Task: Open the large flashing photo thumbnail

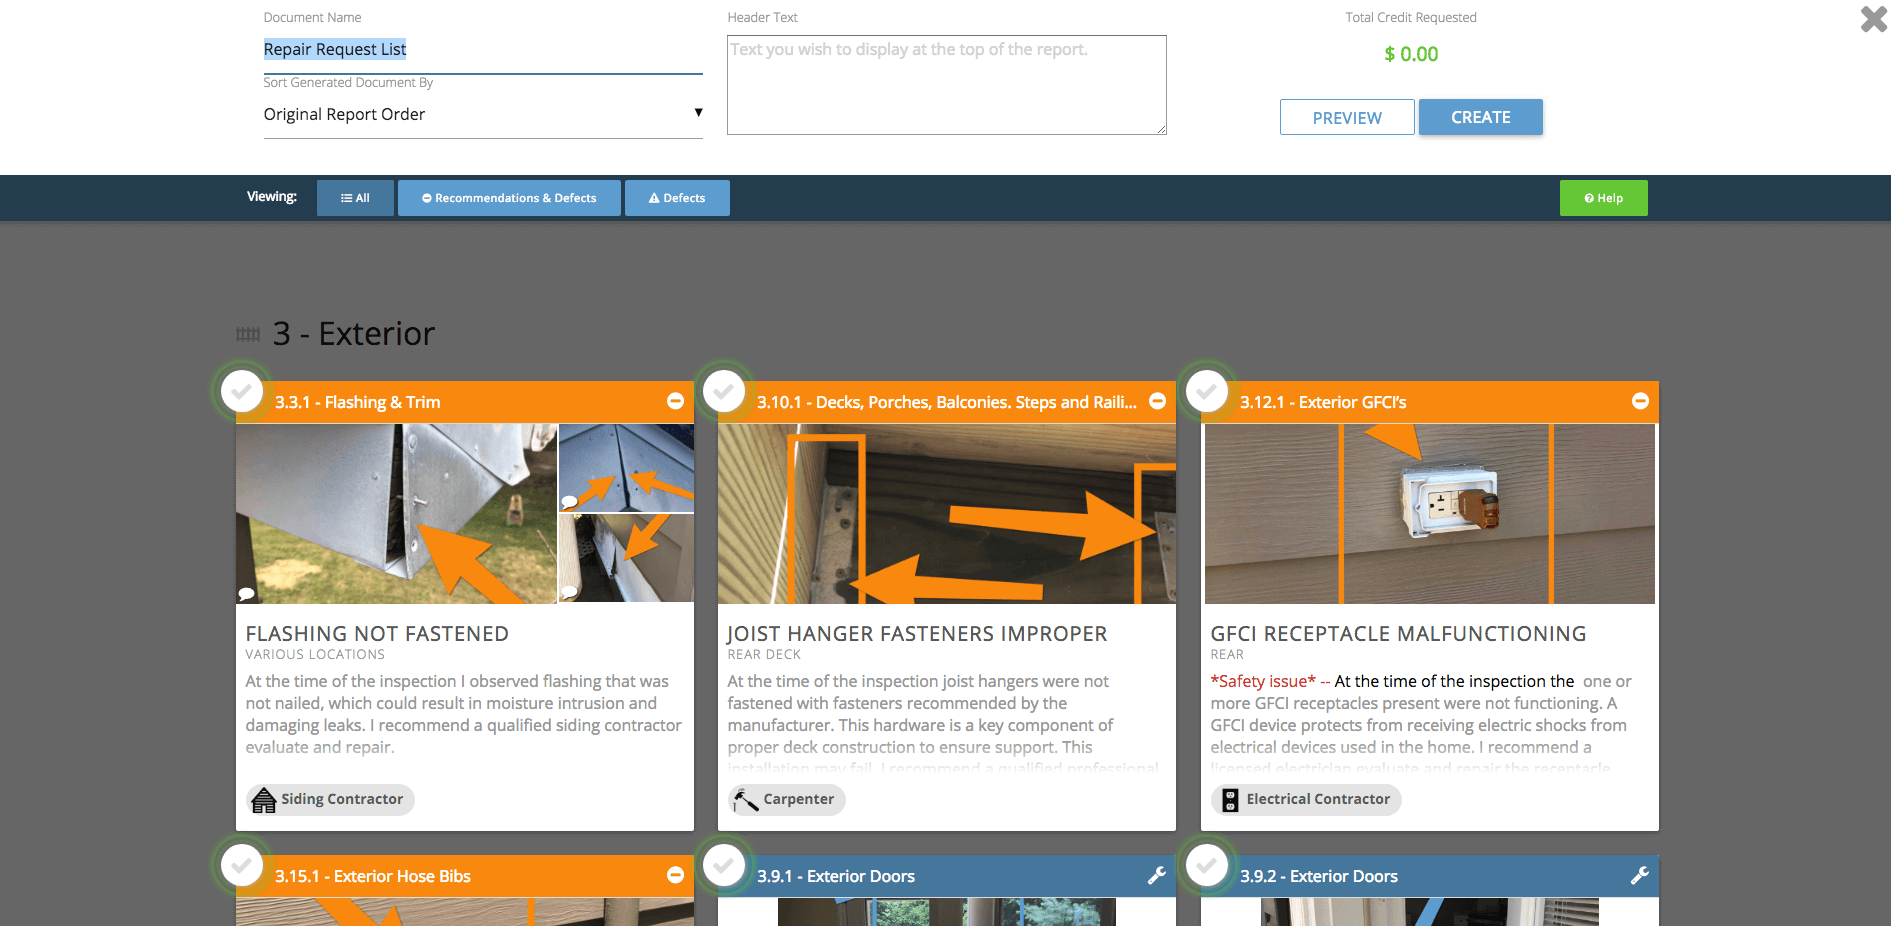Action: (396, 514)
